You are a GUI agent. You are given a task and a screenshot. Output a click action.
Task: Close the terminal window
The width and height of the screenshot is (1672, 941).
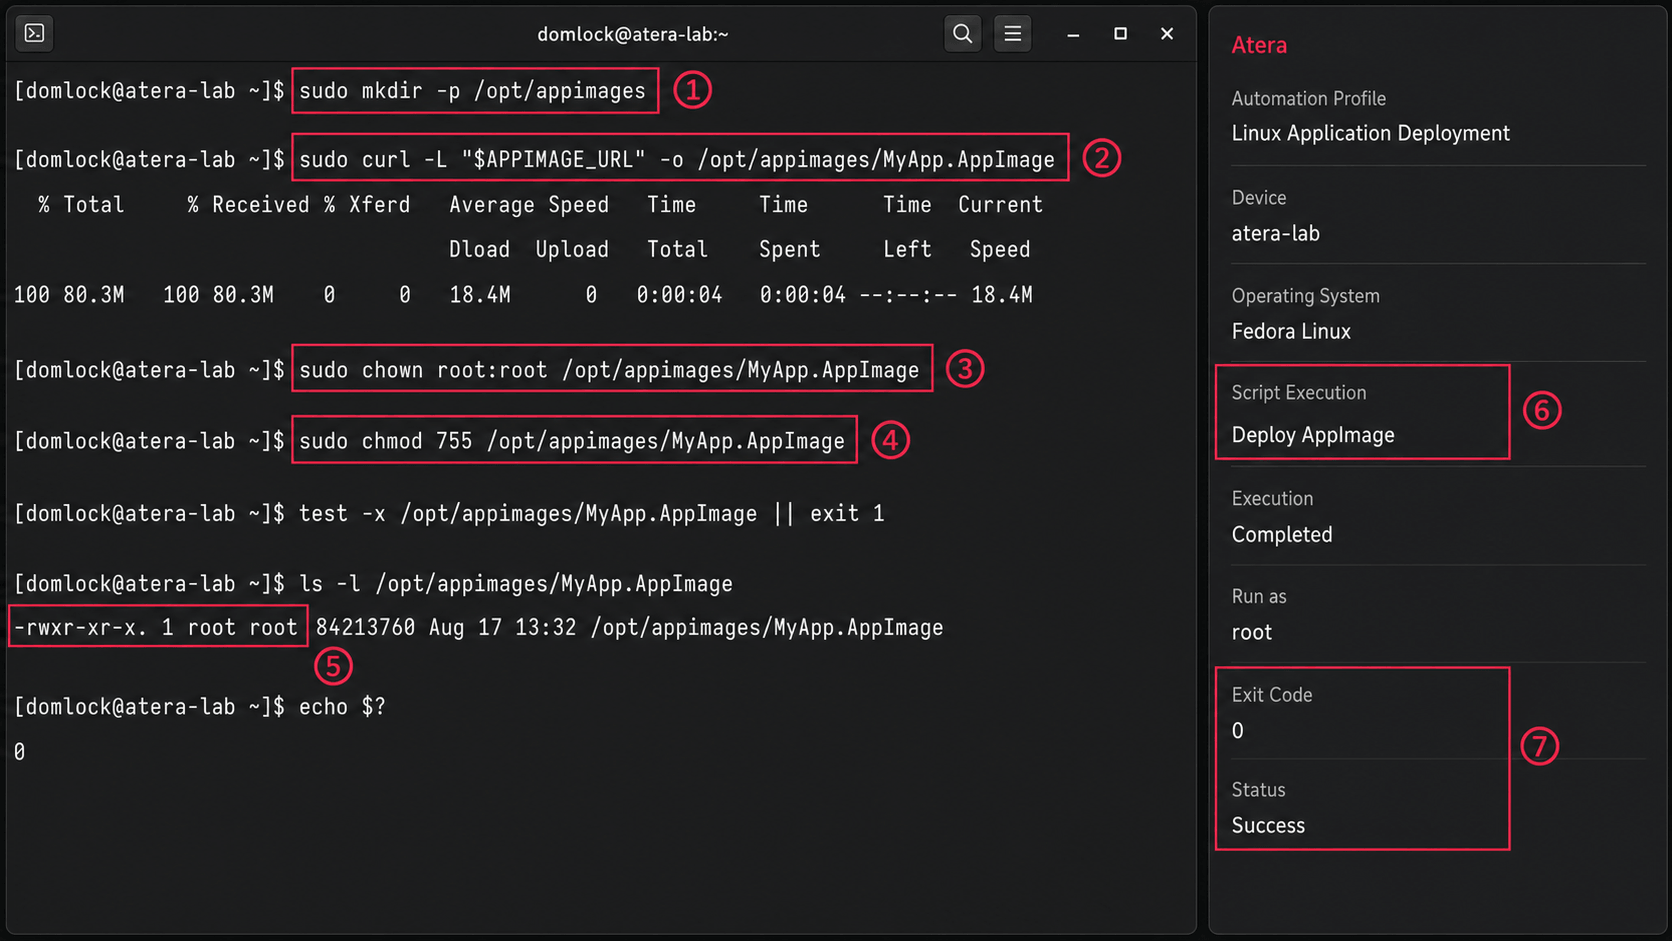1167,33
